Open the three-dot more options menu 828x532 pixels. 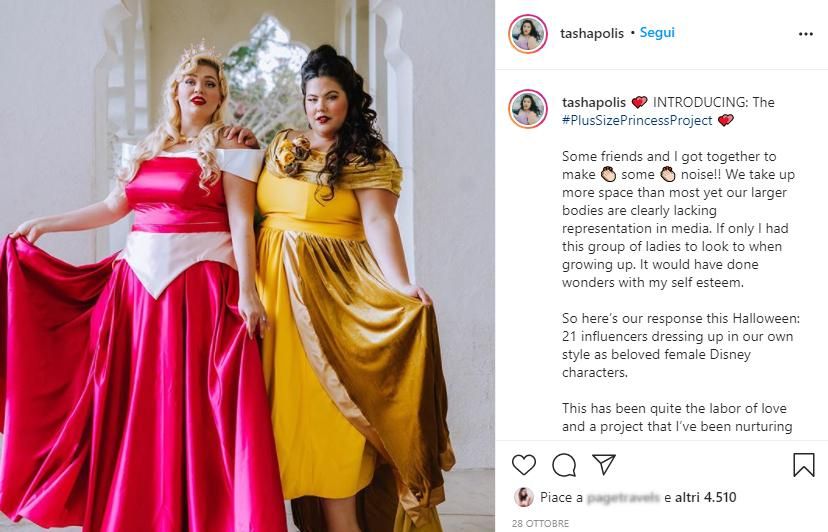tap(806, 34)
